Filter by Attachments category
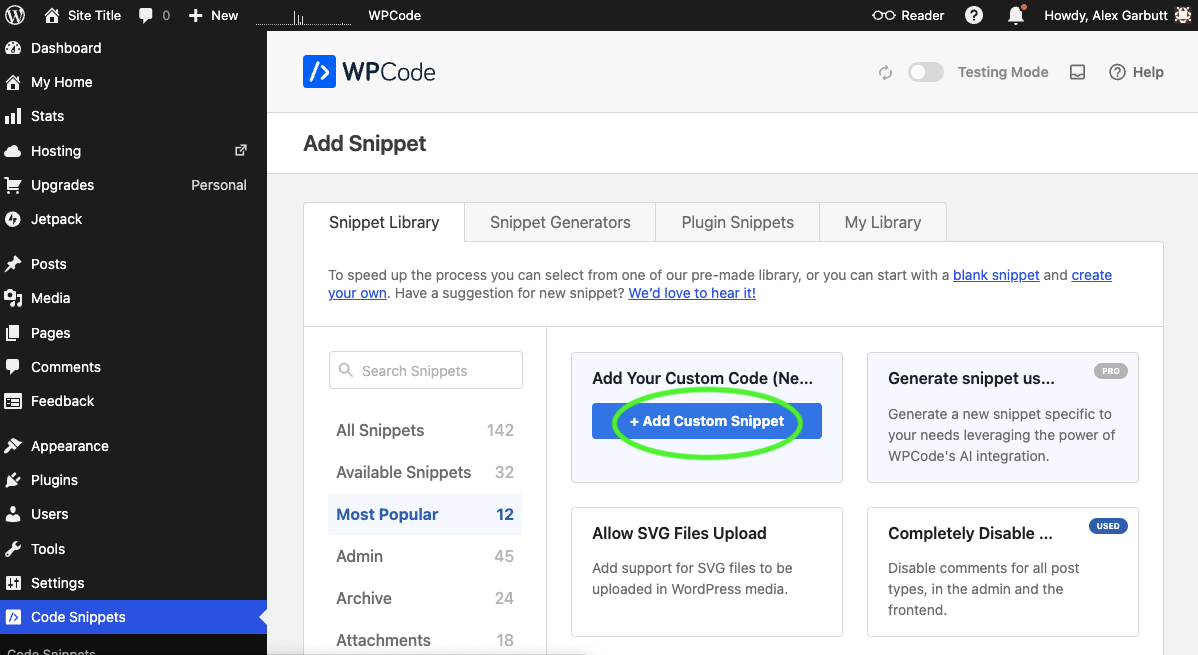The height and width of the screenshot is (655, 1198). click(425, 640)
